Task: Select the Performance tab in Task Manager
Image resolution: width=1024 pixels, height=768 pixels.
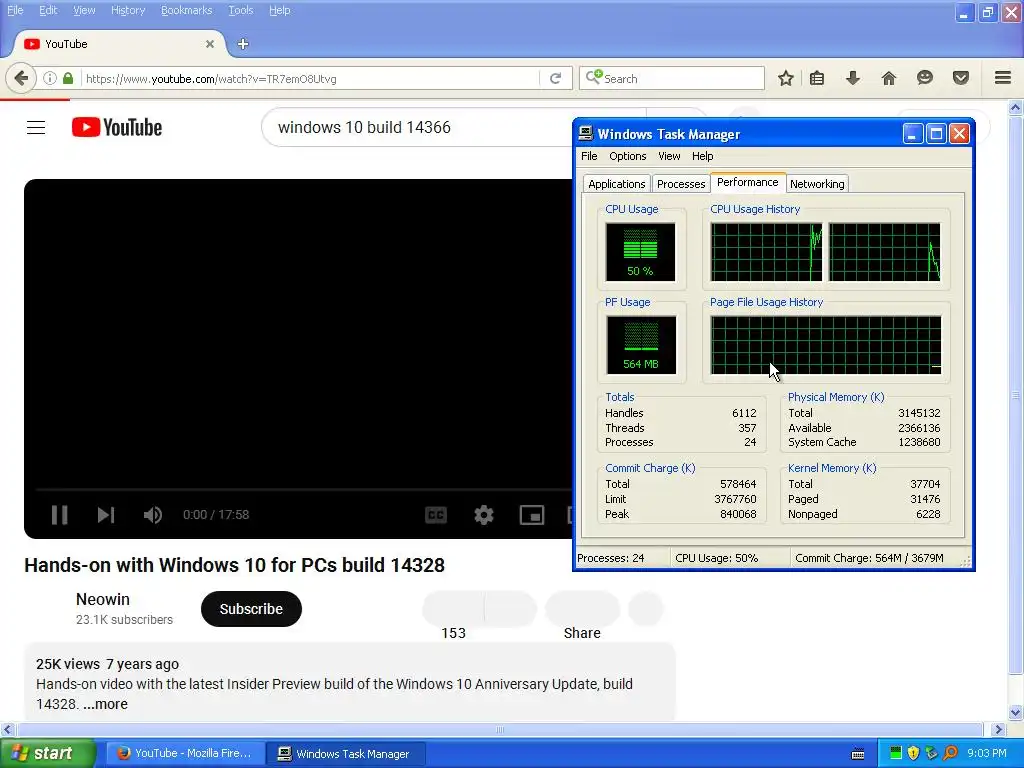Action: tap(748, 182)
